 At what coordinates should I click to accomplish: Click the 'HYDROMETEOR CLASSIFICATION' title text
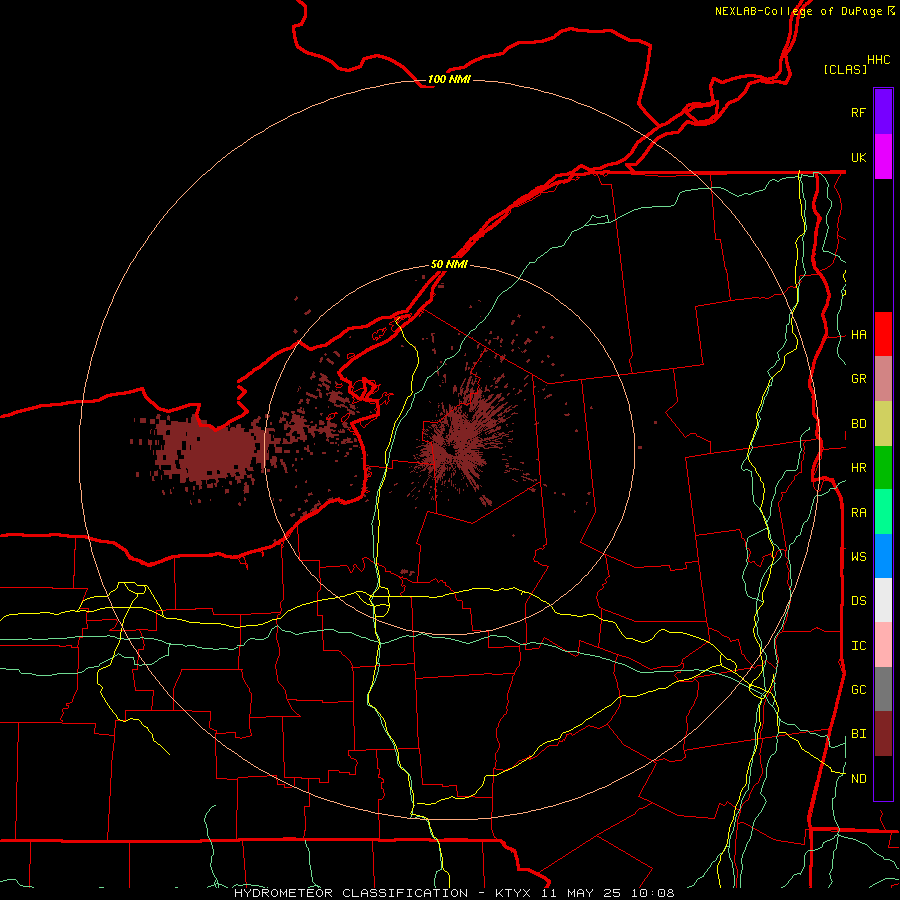[351, 893]
